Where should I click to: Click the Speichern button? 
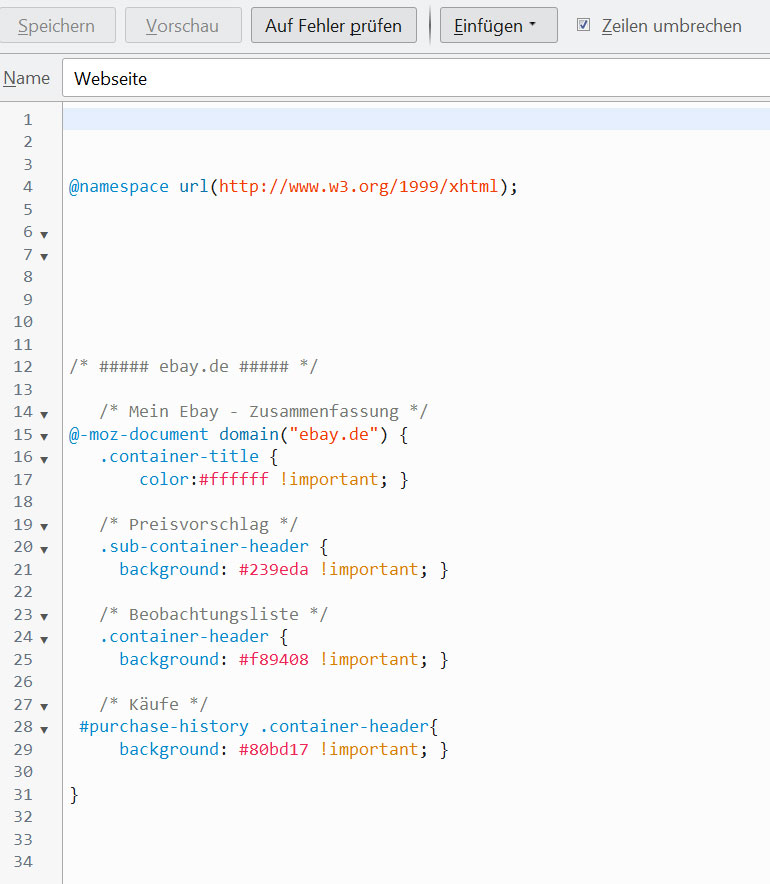[x=58, y=26]
